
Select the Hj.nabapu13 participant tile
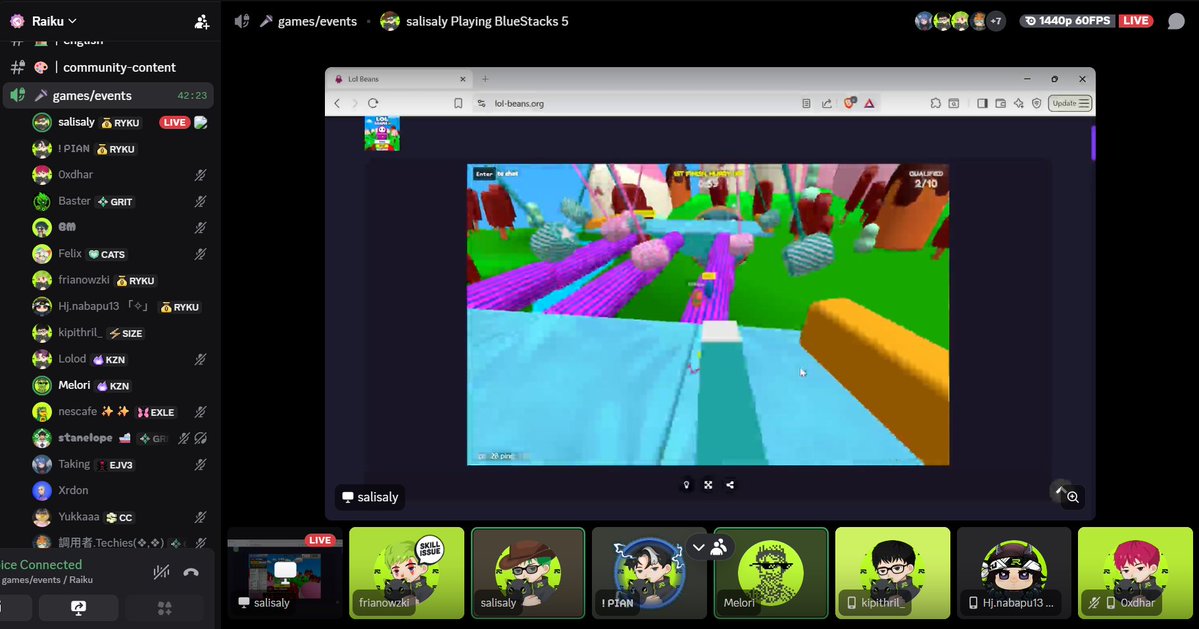1014,572
